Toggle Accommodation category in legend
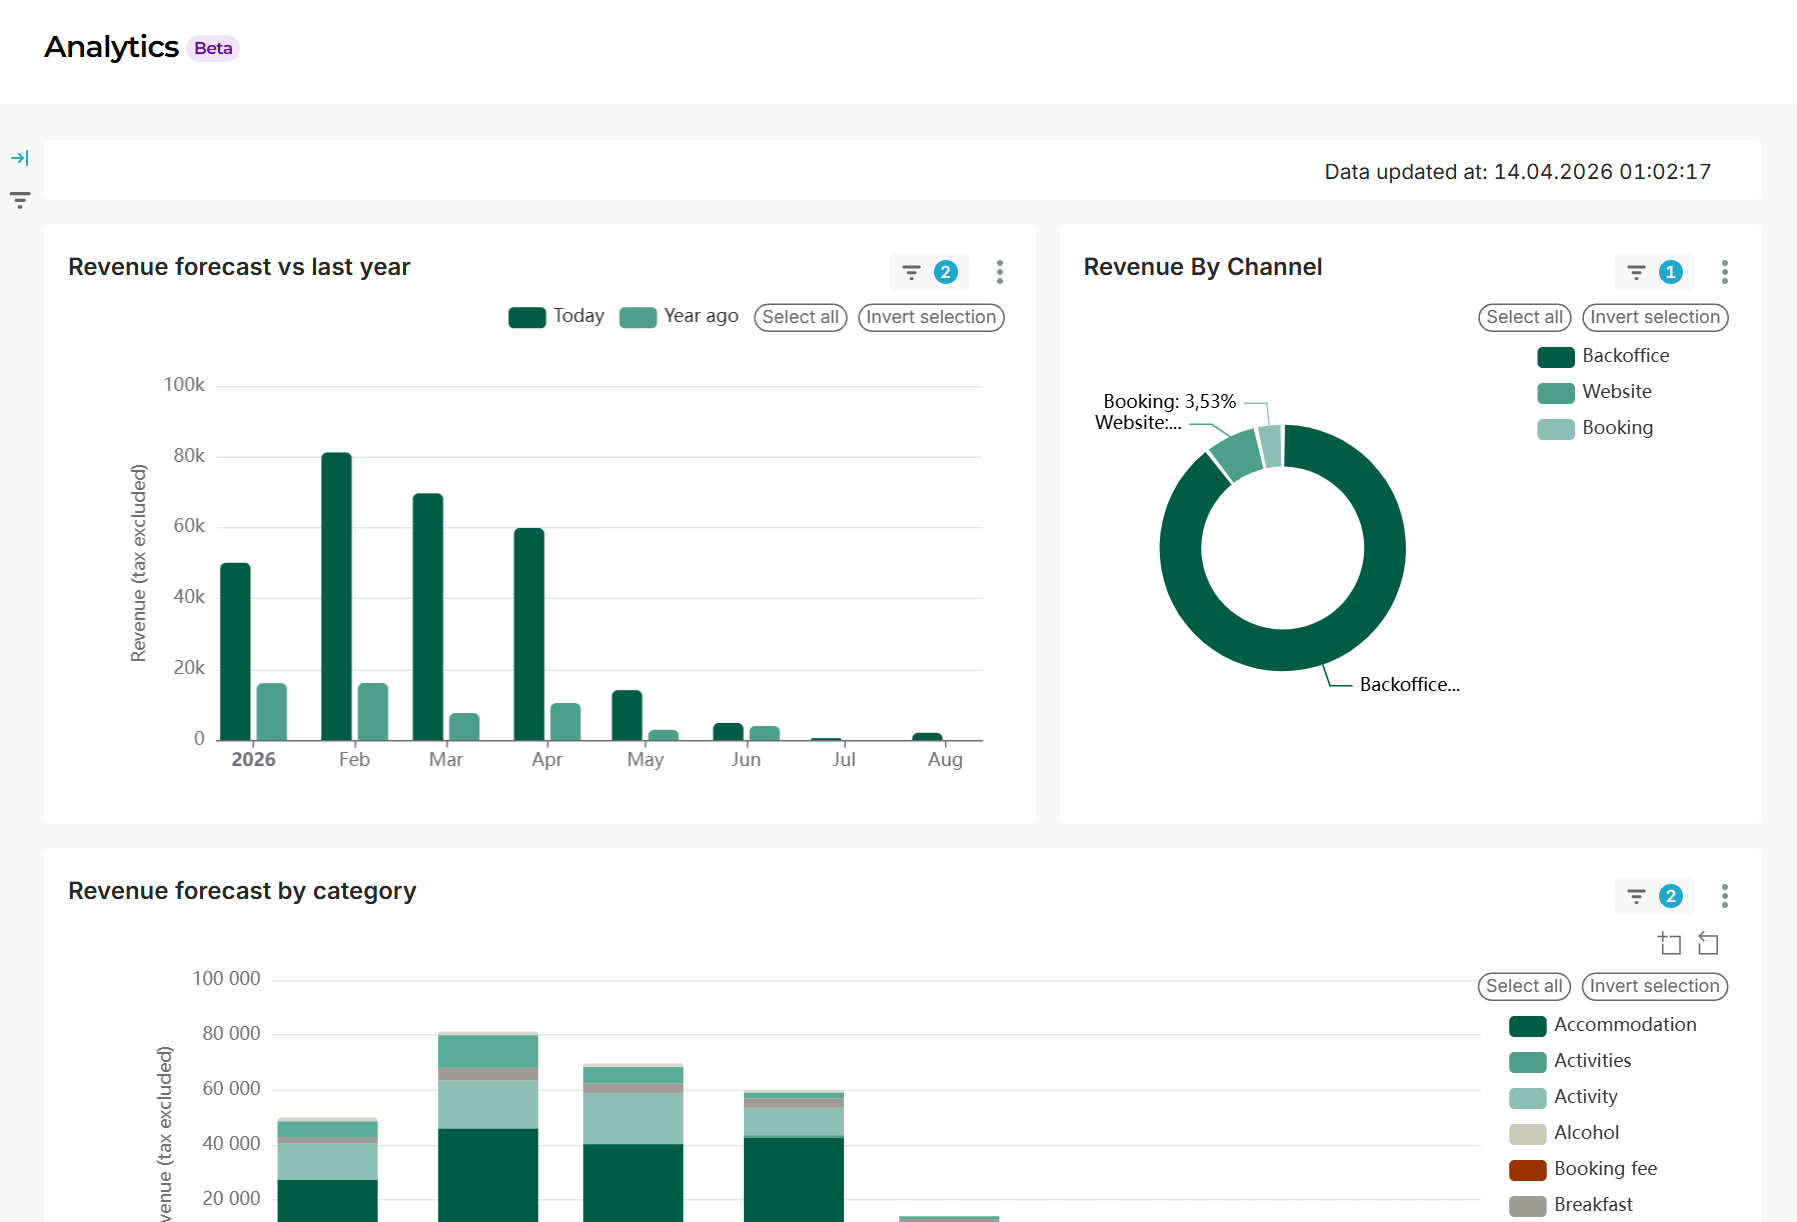The width and height of the screenshot is (1797, 1222). [1603, 1025]
